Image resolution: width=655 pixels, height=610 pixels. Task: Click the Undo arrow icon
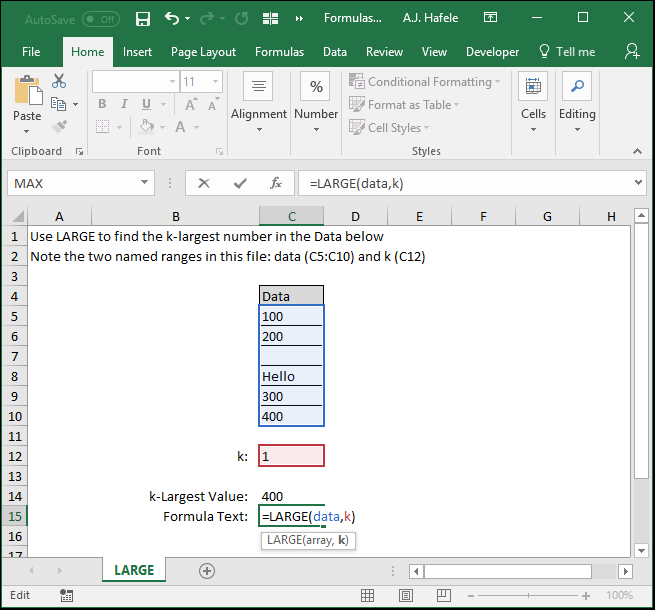click(x=172, y=18)
